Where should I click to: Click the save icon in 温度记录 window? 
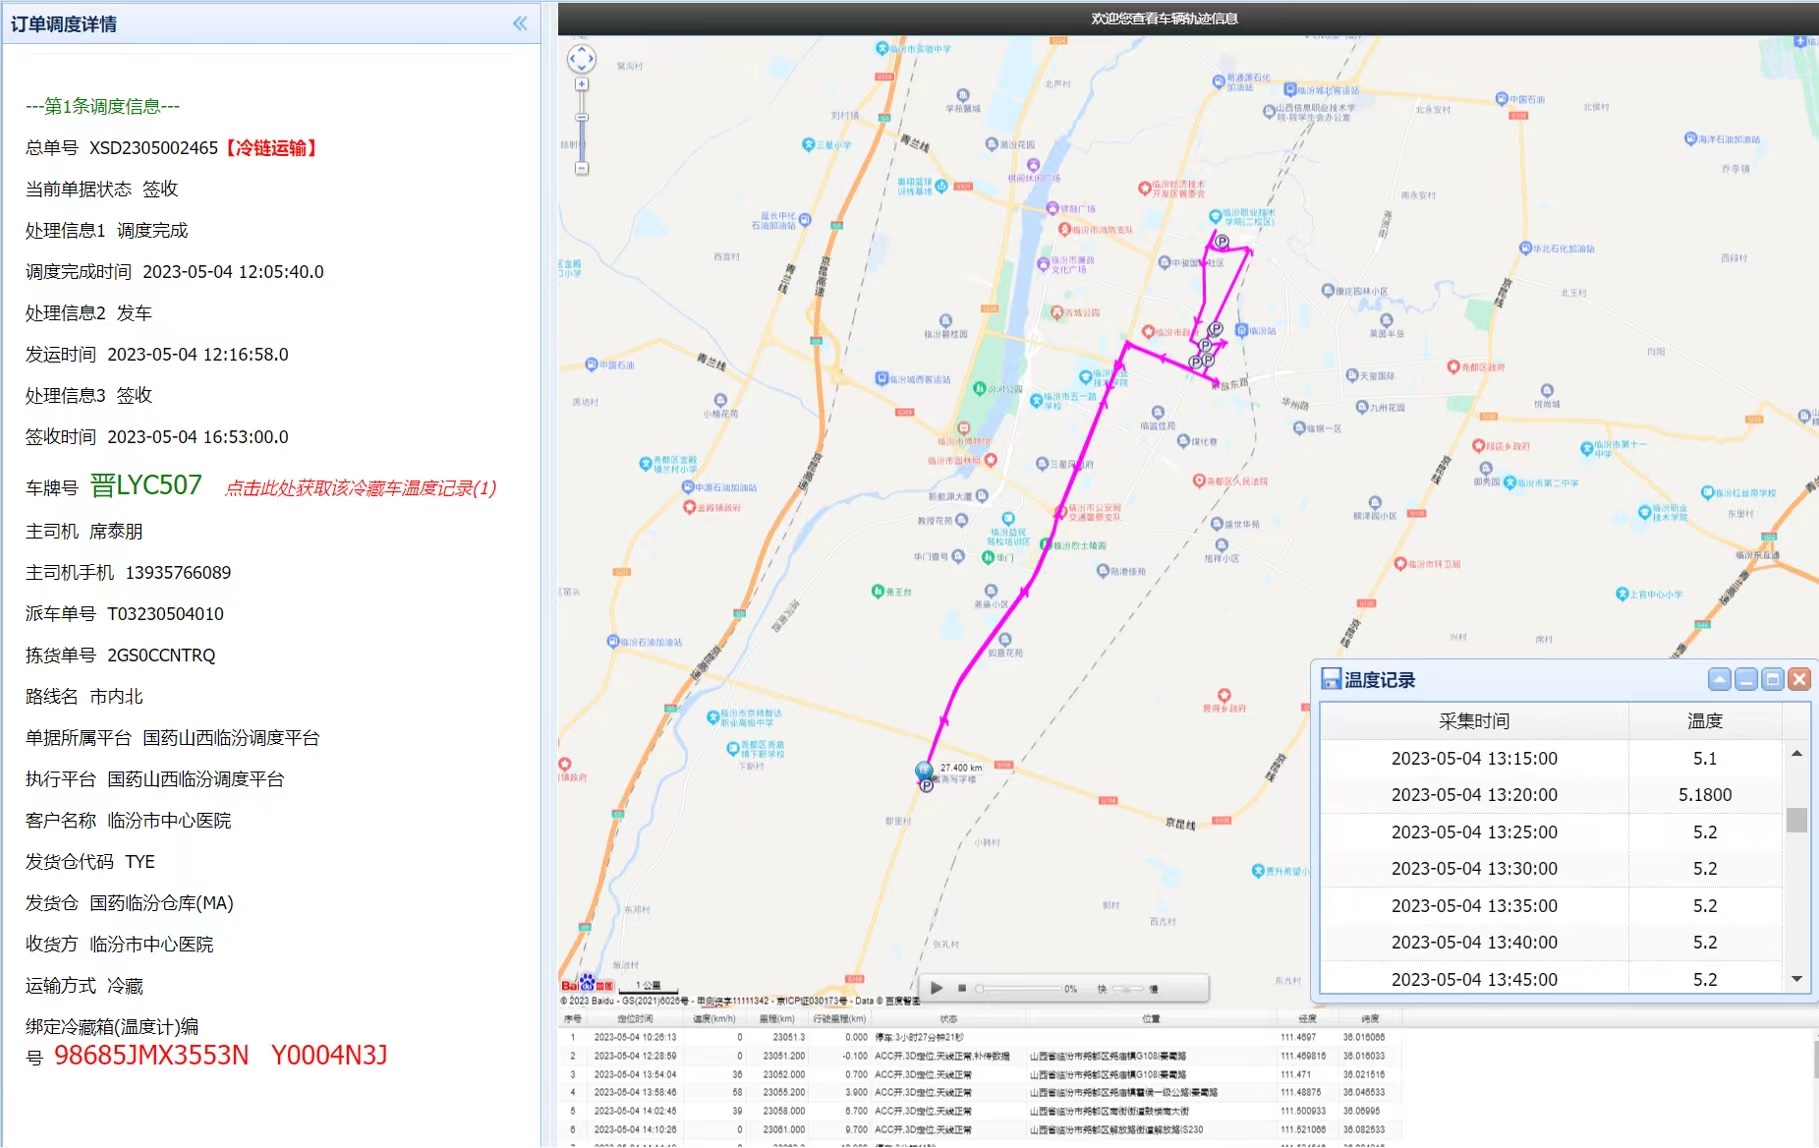click(x=1331, y=679)
